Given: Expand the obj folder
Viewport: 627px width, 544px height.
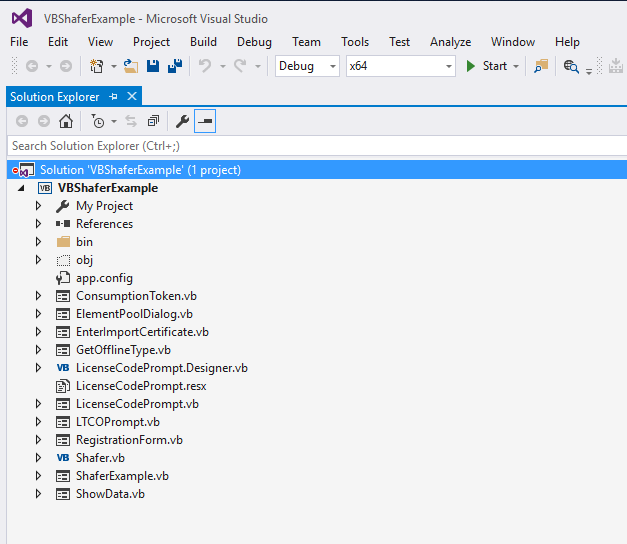Looking at the screenshot, I should [x=38, y=260].
